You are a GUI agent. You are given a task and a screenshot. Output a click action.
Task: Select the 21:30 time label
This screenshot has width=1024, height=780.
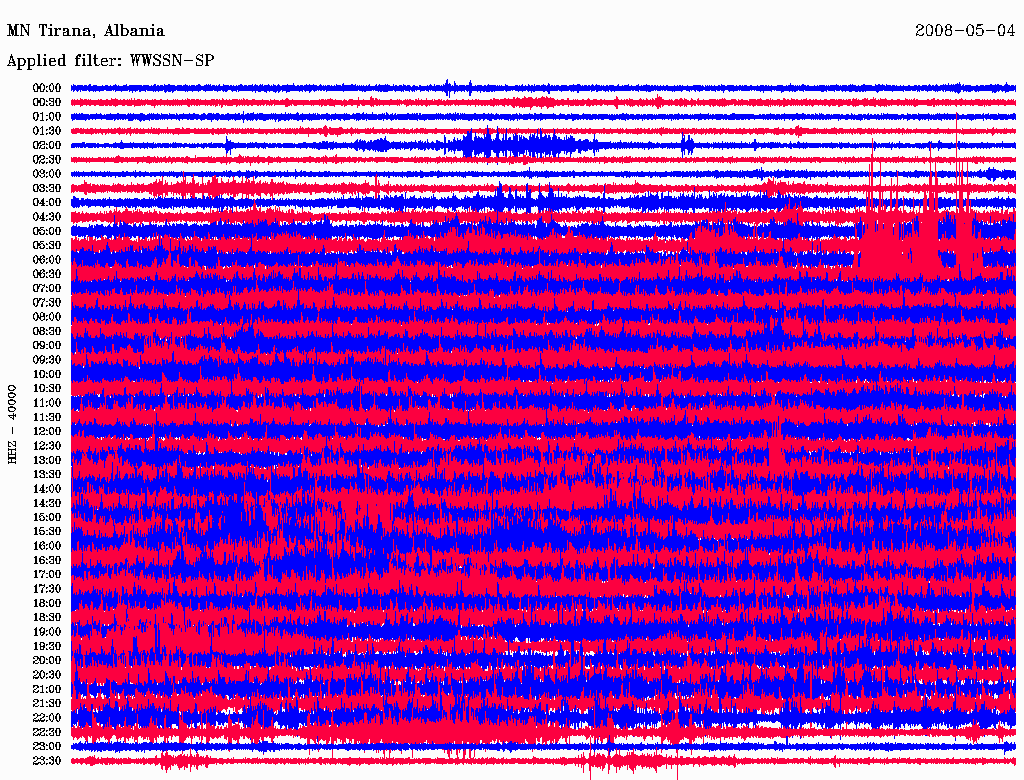(47, 704)
